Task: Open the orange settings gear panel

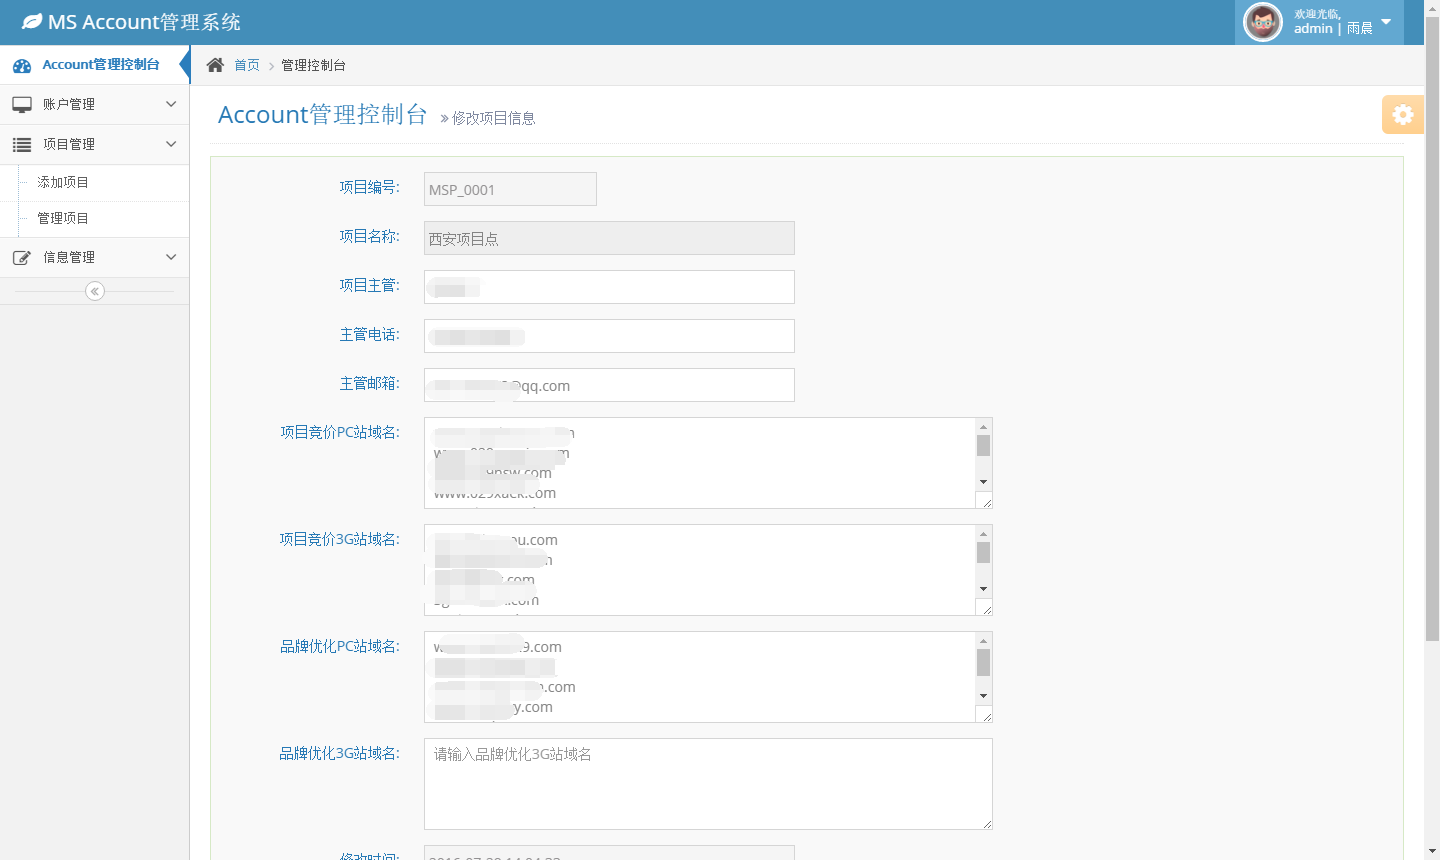Action: tap(1402, 115)
